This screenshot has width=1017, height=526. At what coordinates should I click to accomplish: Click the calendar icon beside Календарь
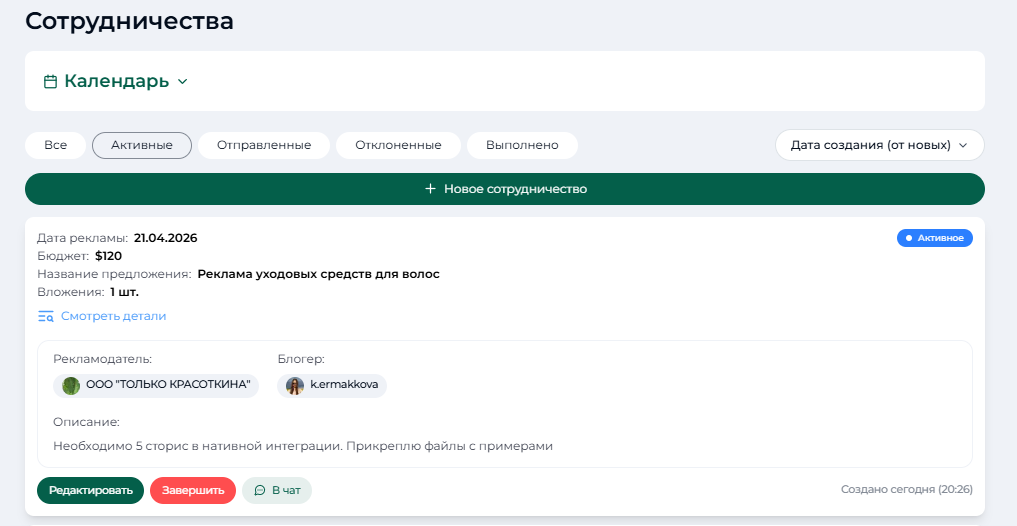[50, 82]
